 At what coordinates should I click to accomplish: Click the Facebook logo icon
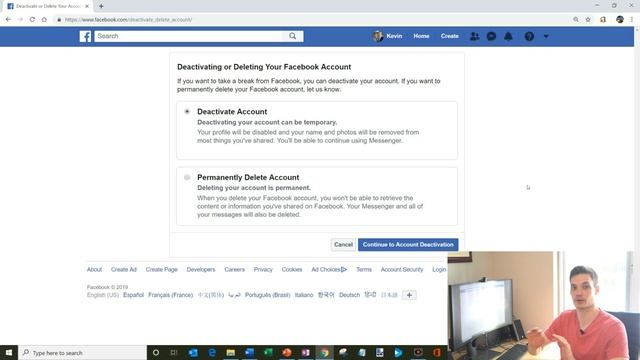(85, 36)
